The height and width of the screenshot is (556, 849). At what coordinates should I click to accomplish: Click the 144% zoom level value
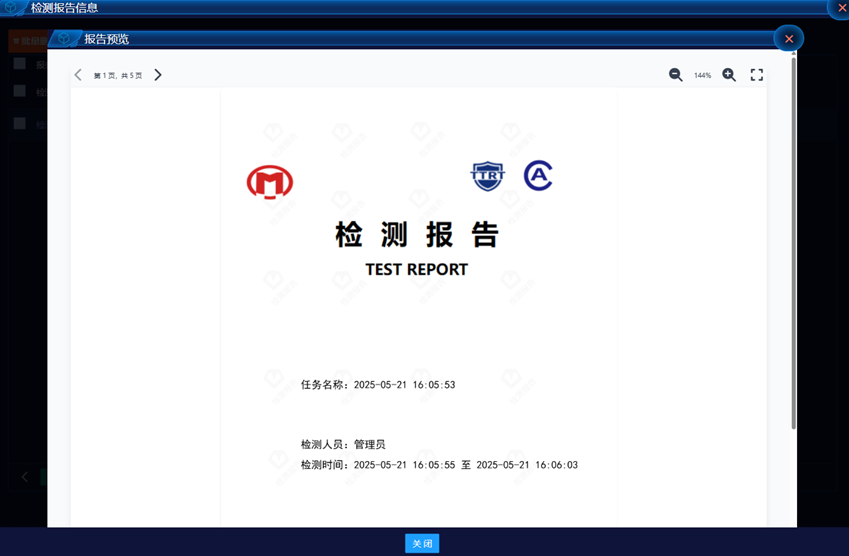[x=702, y=75]
